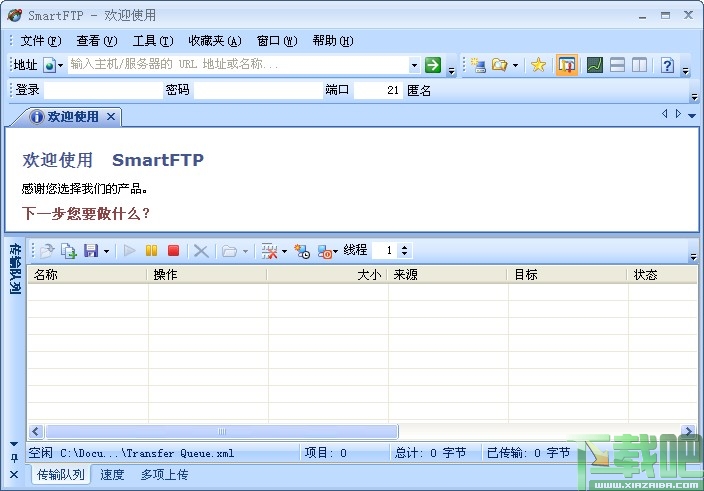704x491 pixels.
Task: Expand address toolbar overflow options
Action: (x=451, y=70)
